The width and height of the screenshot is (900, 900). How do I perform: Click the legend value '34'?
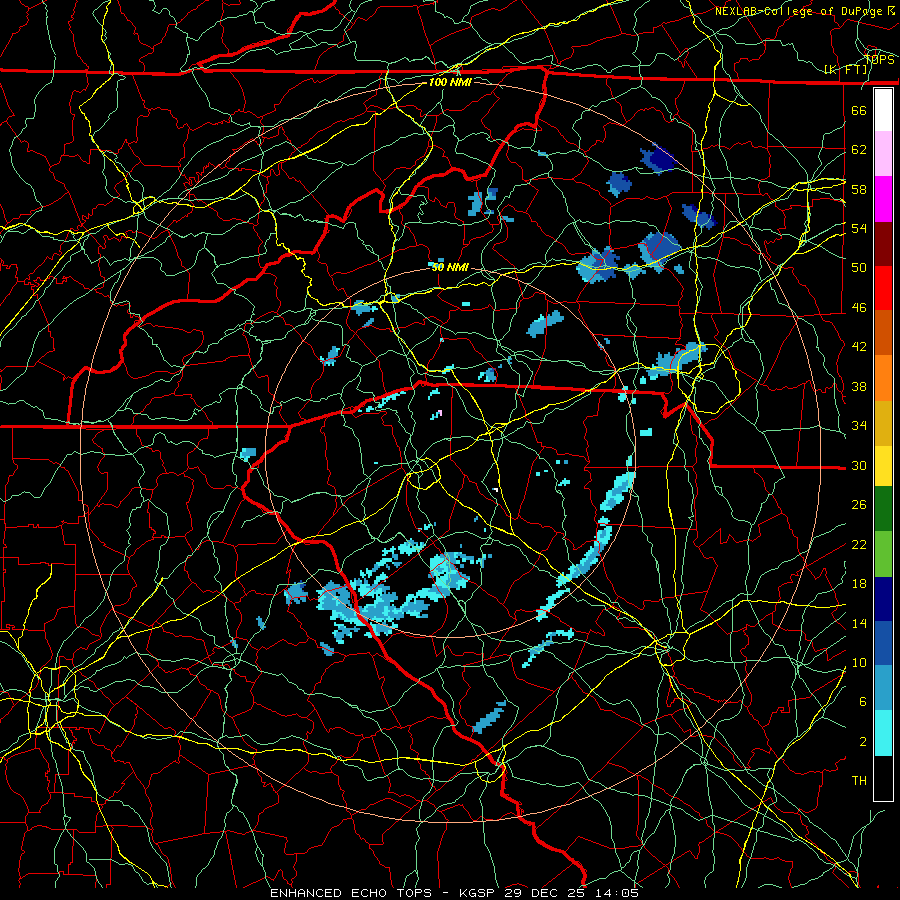(x=859, y=426)
